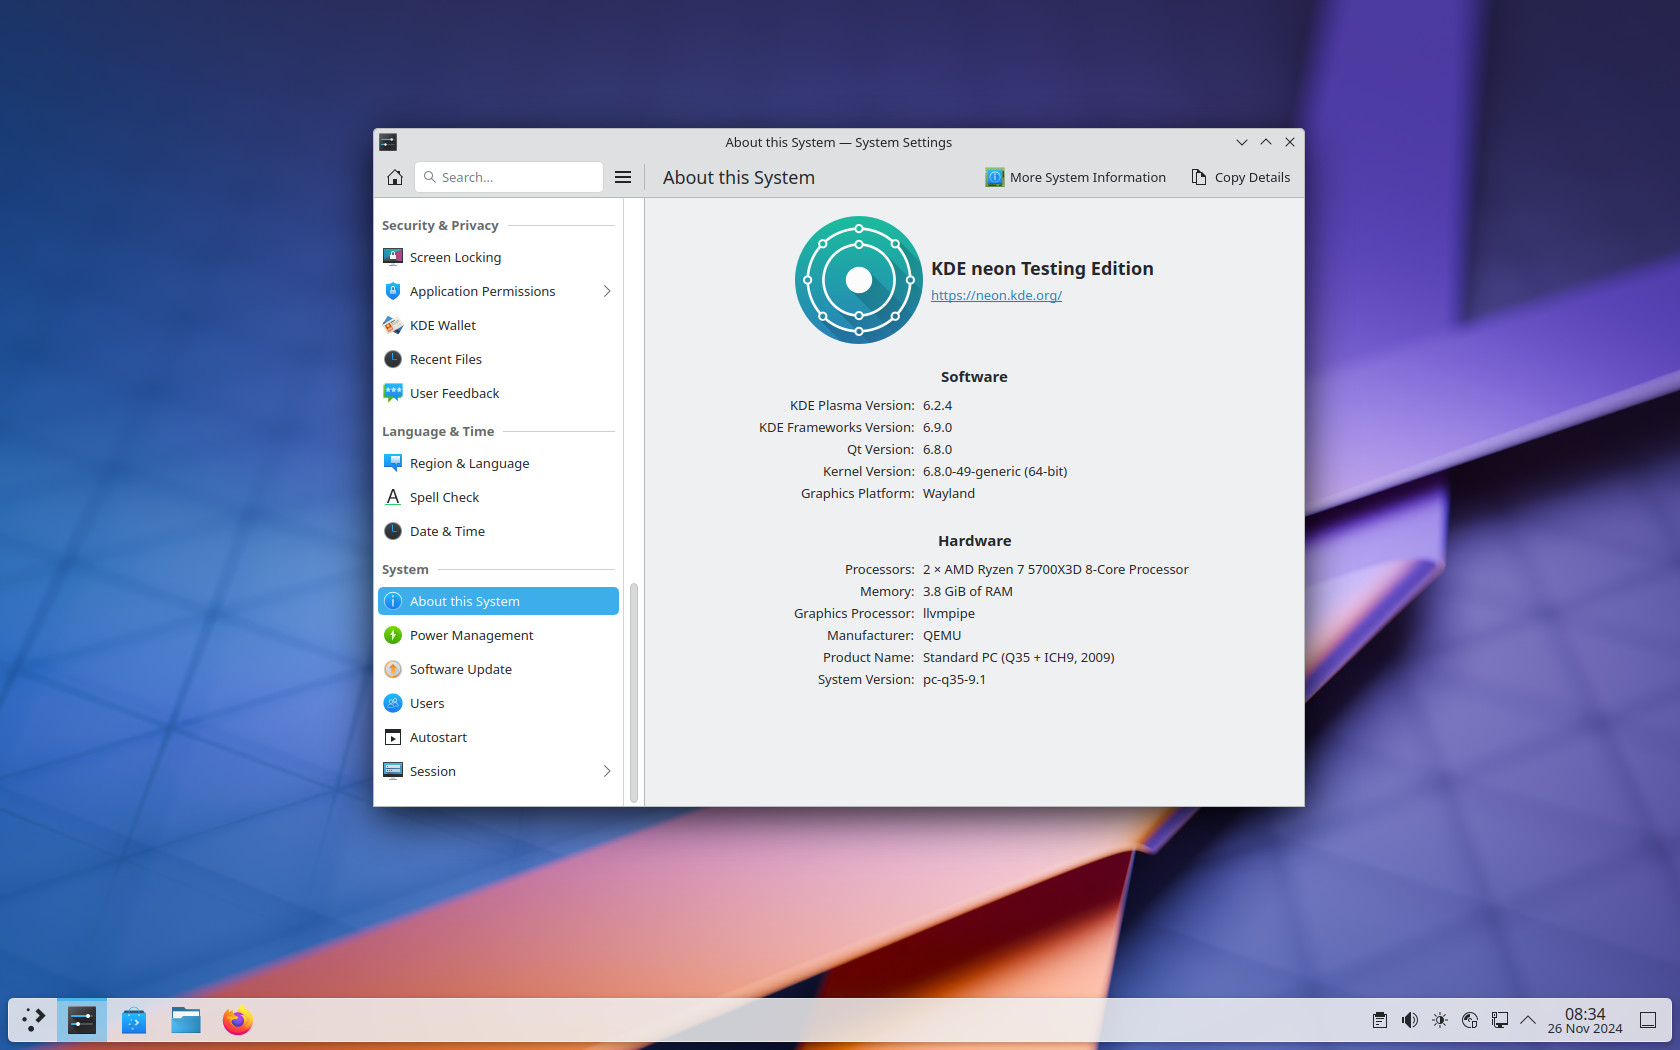Open Recent Files settings

[498, 359]
